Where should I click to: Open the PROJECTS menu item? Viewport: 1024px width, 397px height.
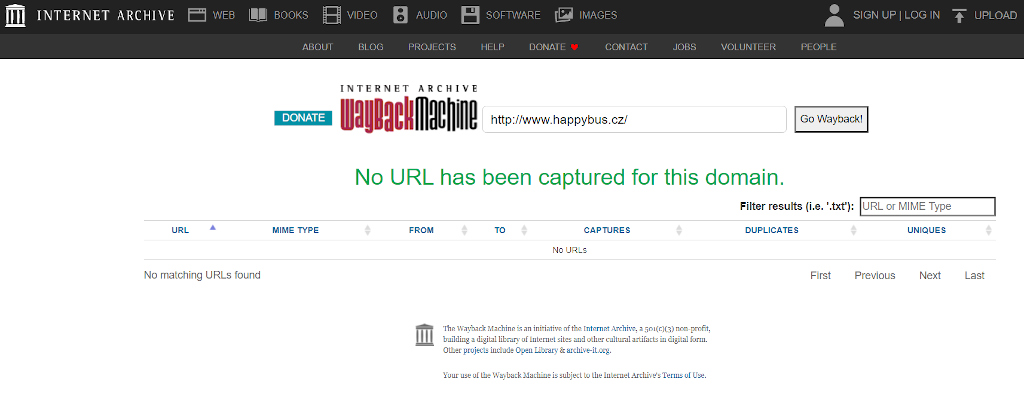(432, 47)
